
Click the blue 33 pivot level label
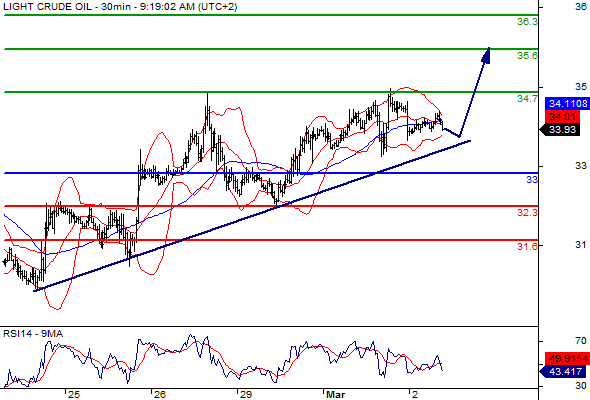click(x=532, y=179)
